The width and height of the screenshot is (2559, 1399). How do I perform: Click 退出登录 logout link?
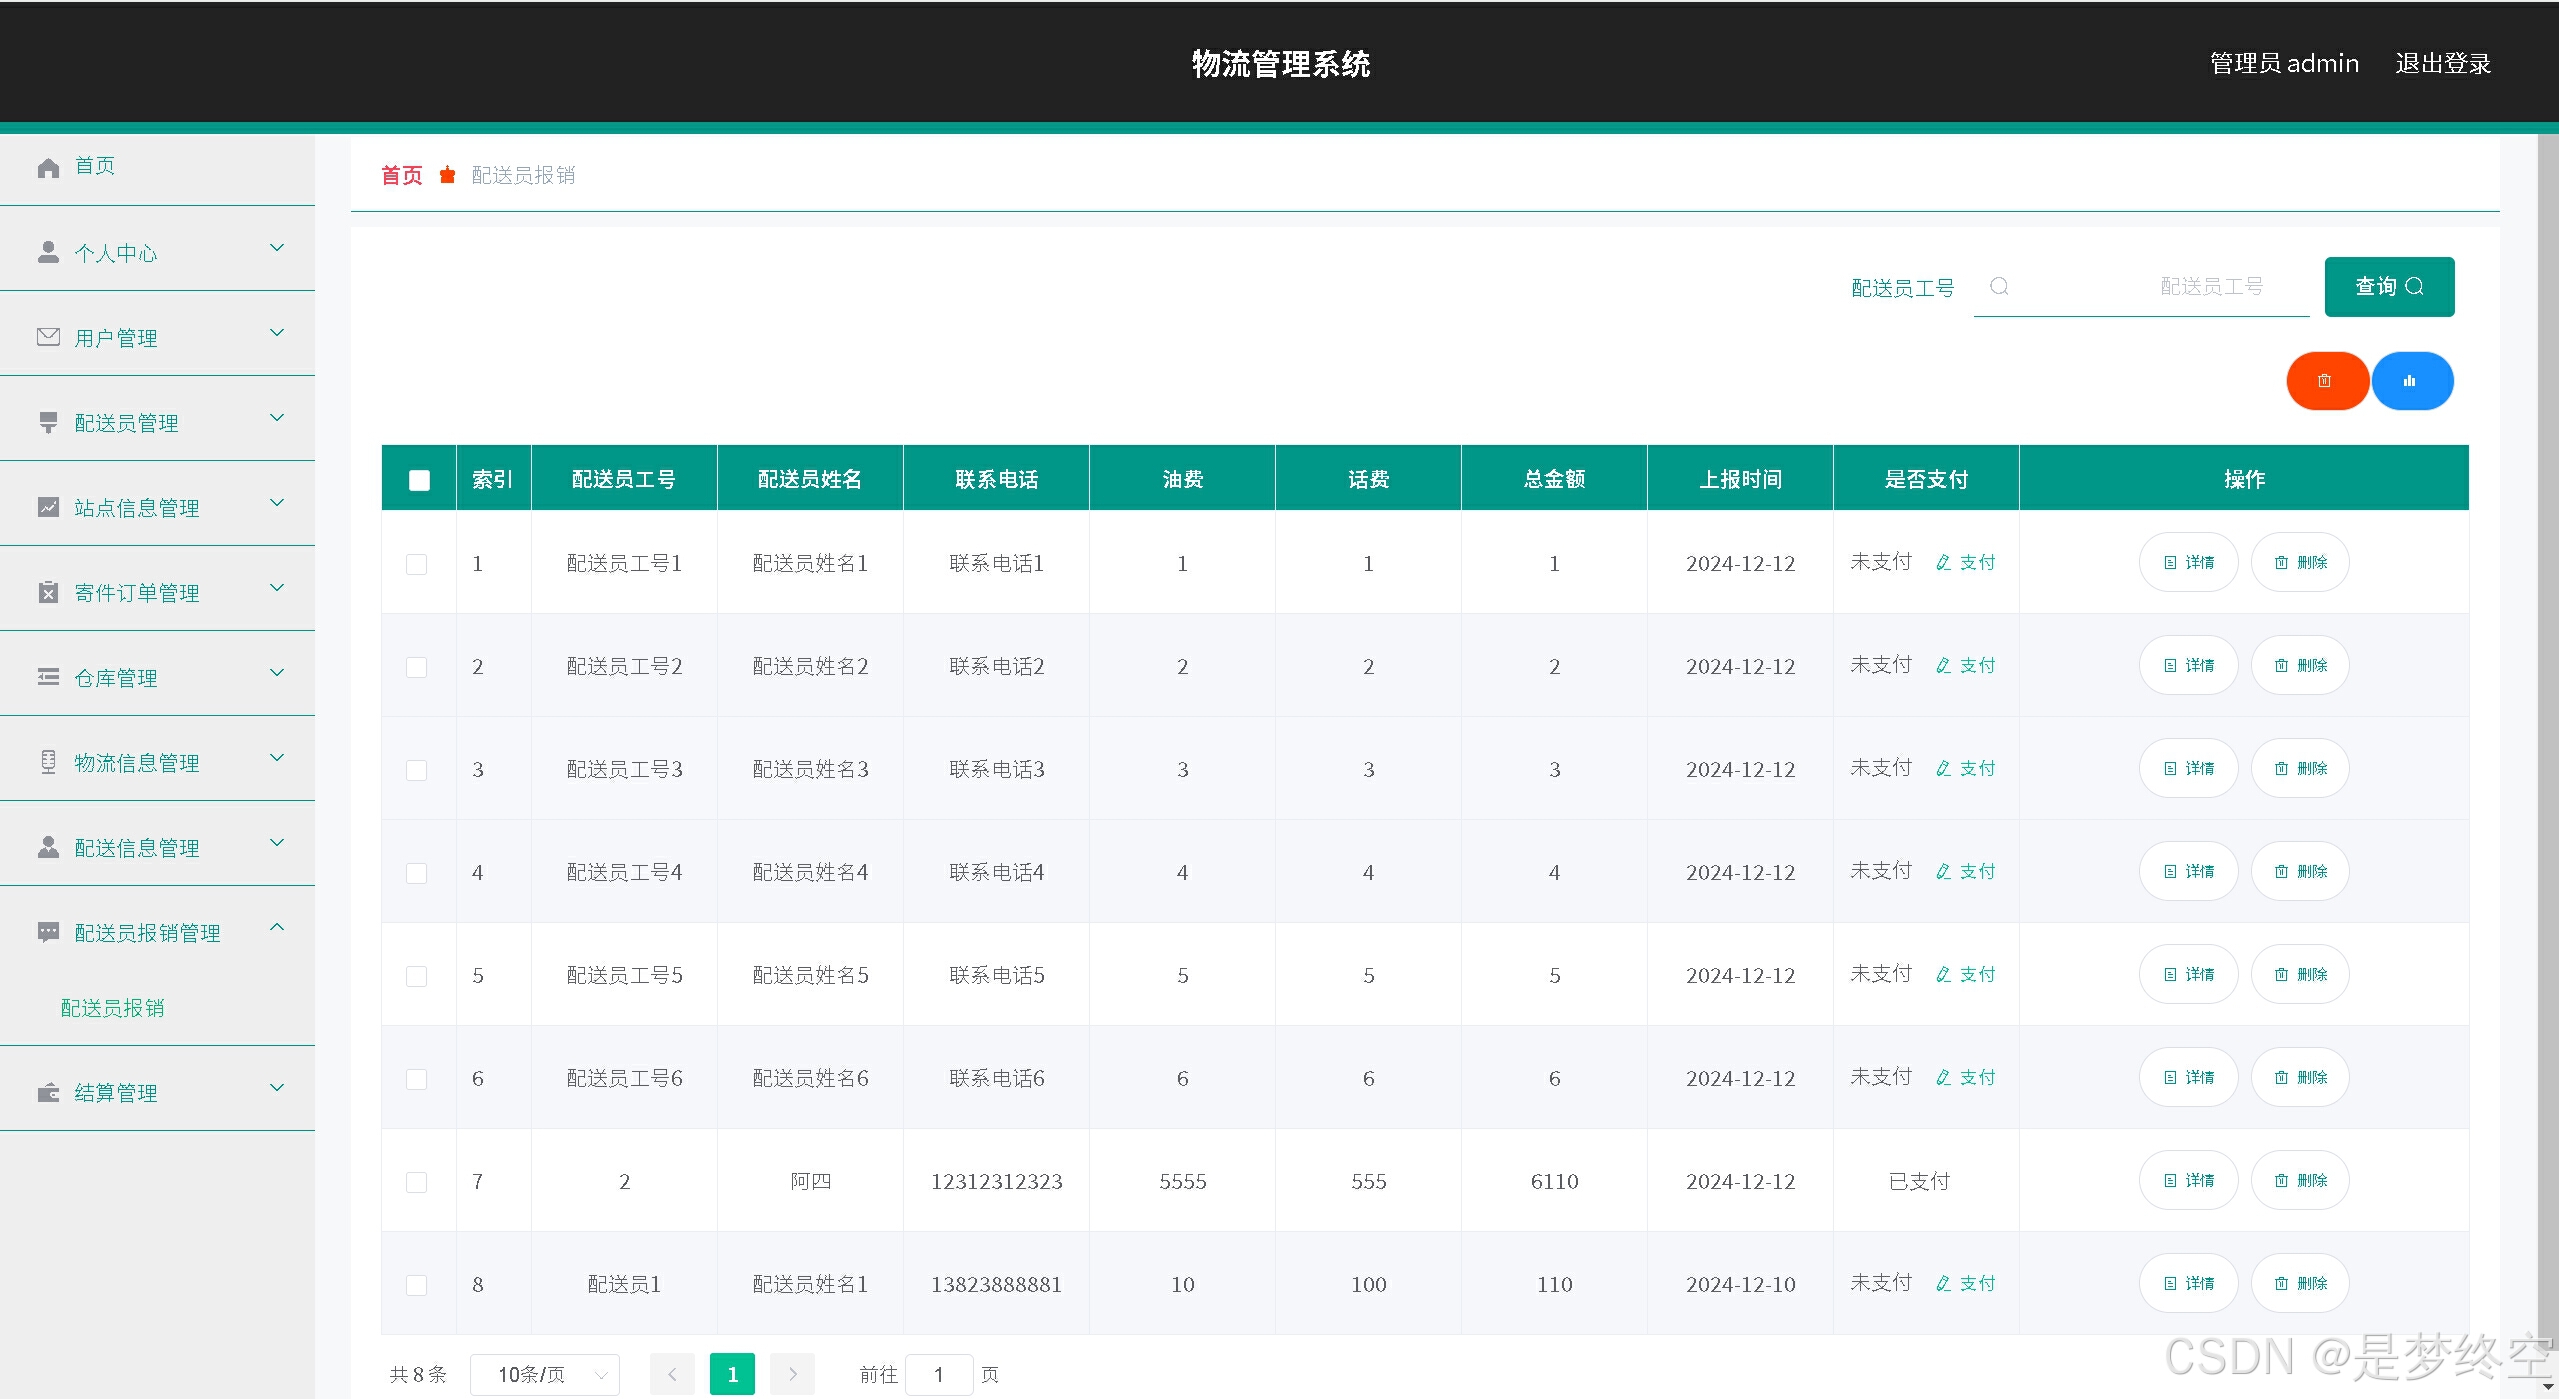click(x=2442, y=64)
